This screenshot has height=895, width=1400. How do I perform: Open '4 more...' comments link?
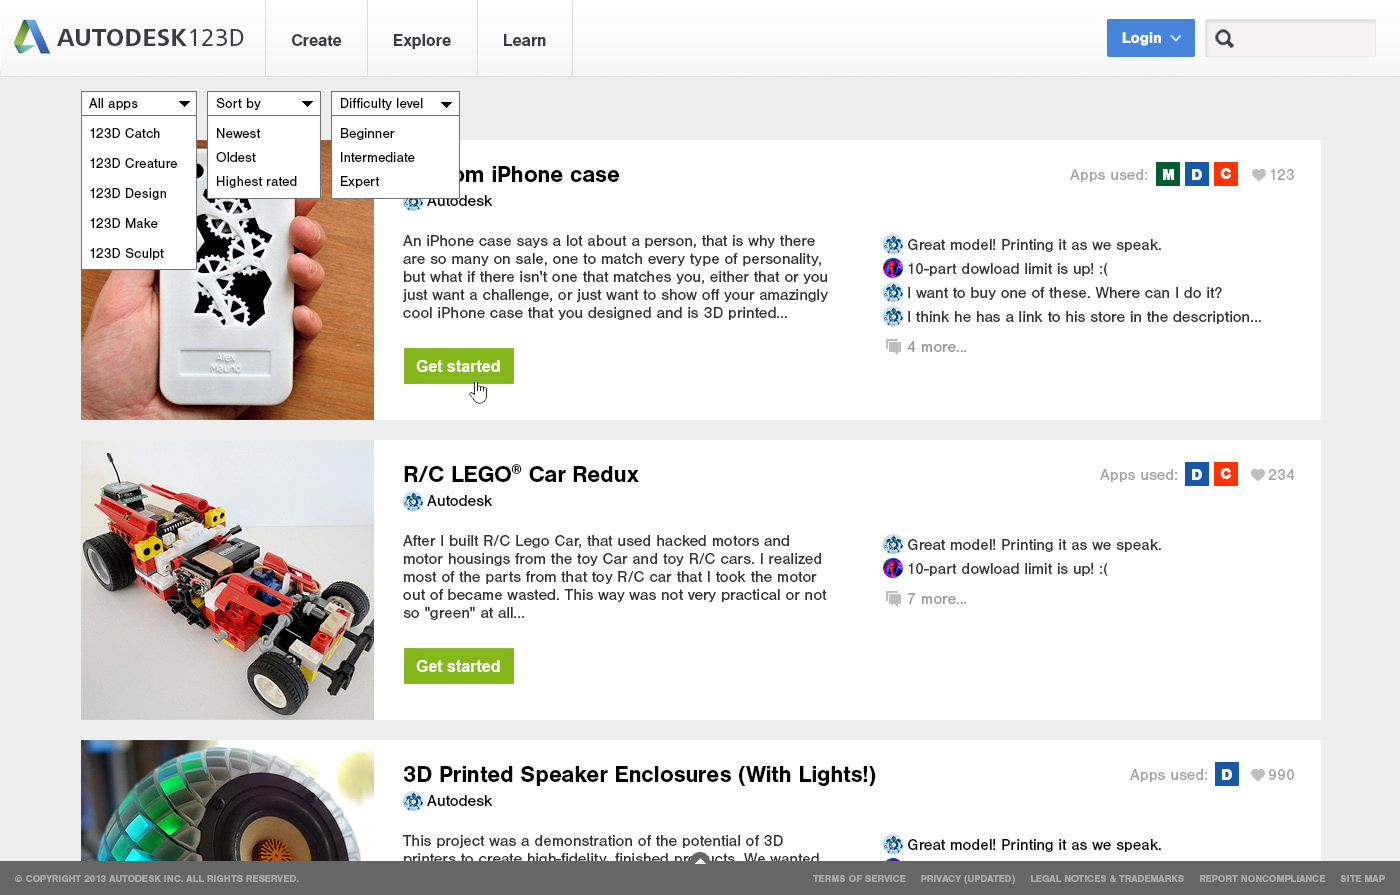[937, 347]
